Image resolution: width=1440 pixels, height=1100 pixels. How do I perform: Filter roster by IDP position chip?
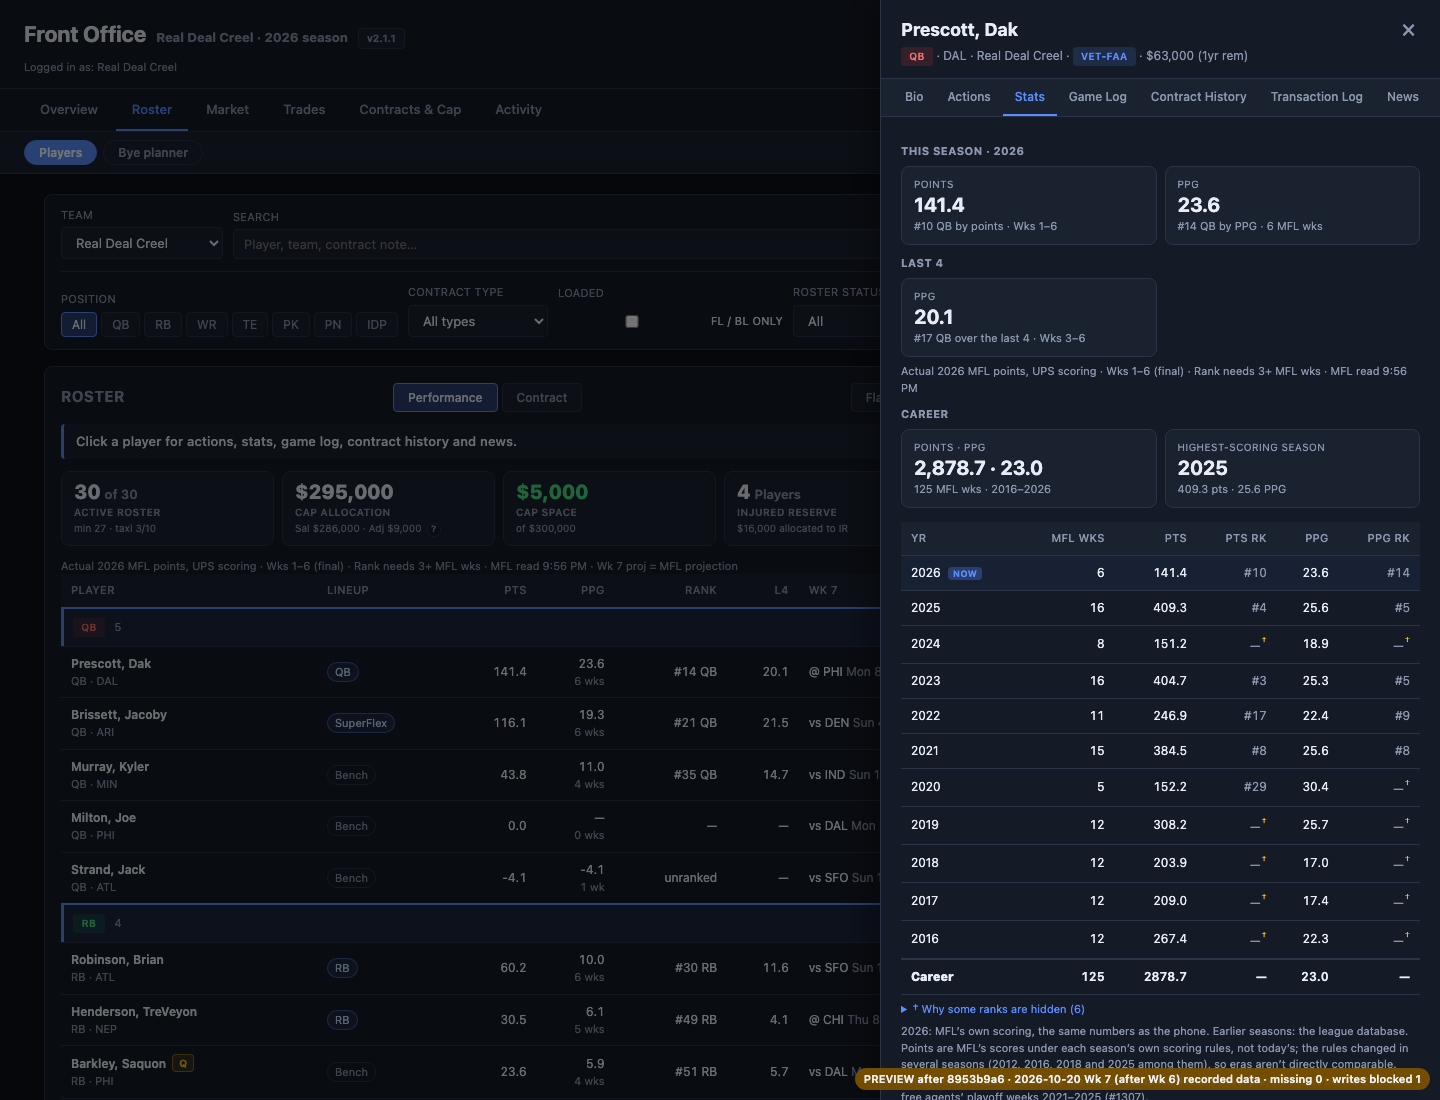377,324
